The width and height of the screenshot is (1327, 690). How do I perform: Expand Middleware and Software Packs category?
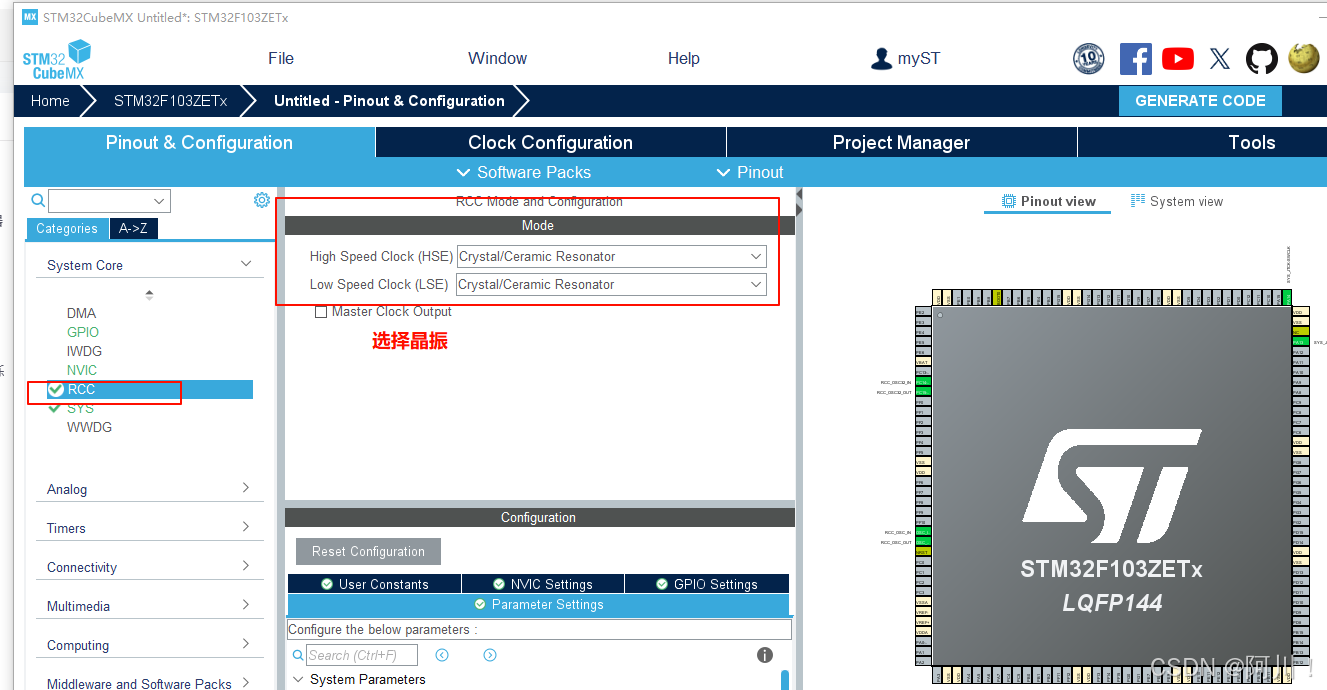(246, 683)
